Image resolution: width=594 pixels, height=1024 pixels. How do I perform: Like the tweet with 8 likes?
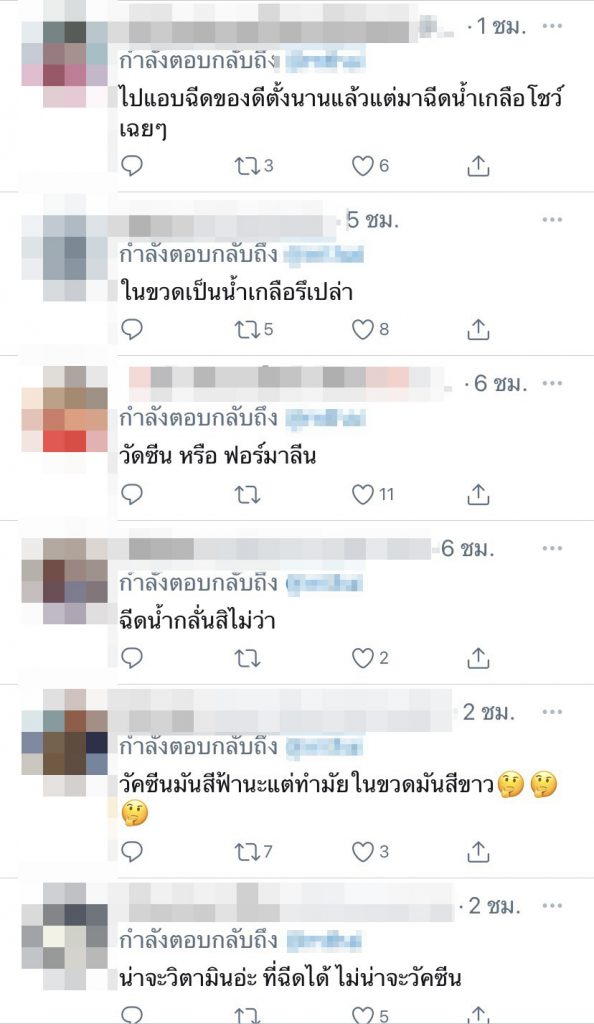click(x=363, y=330)
